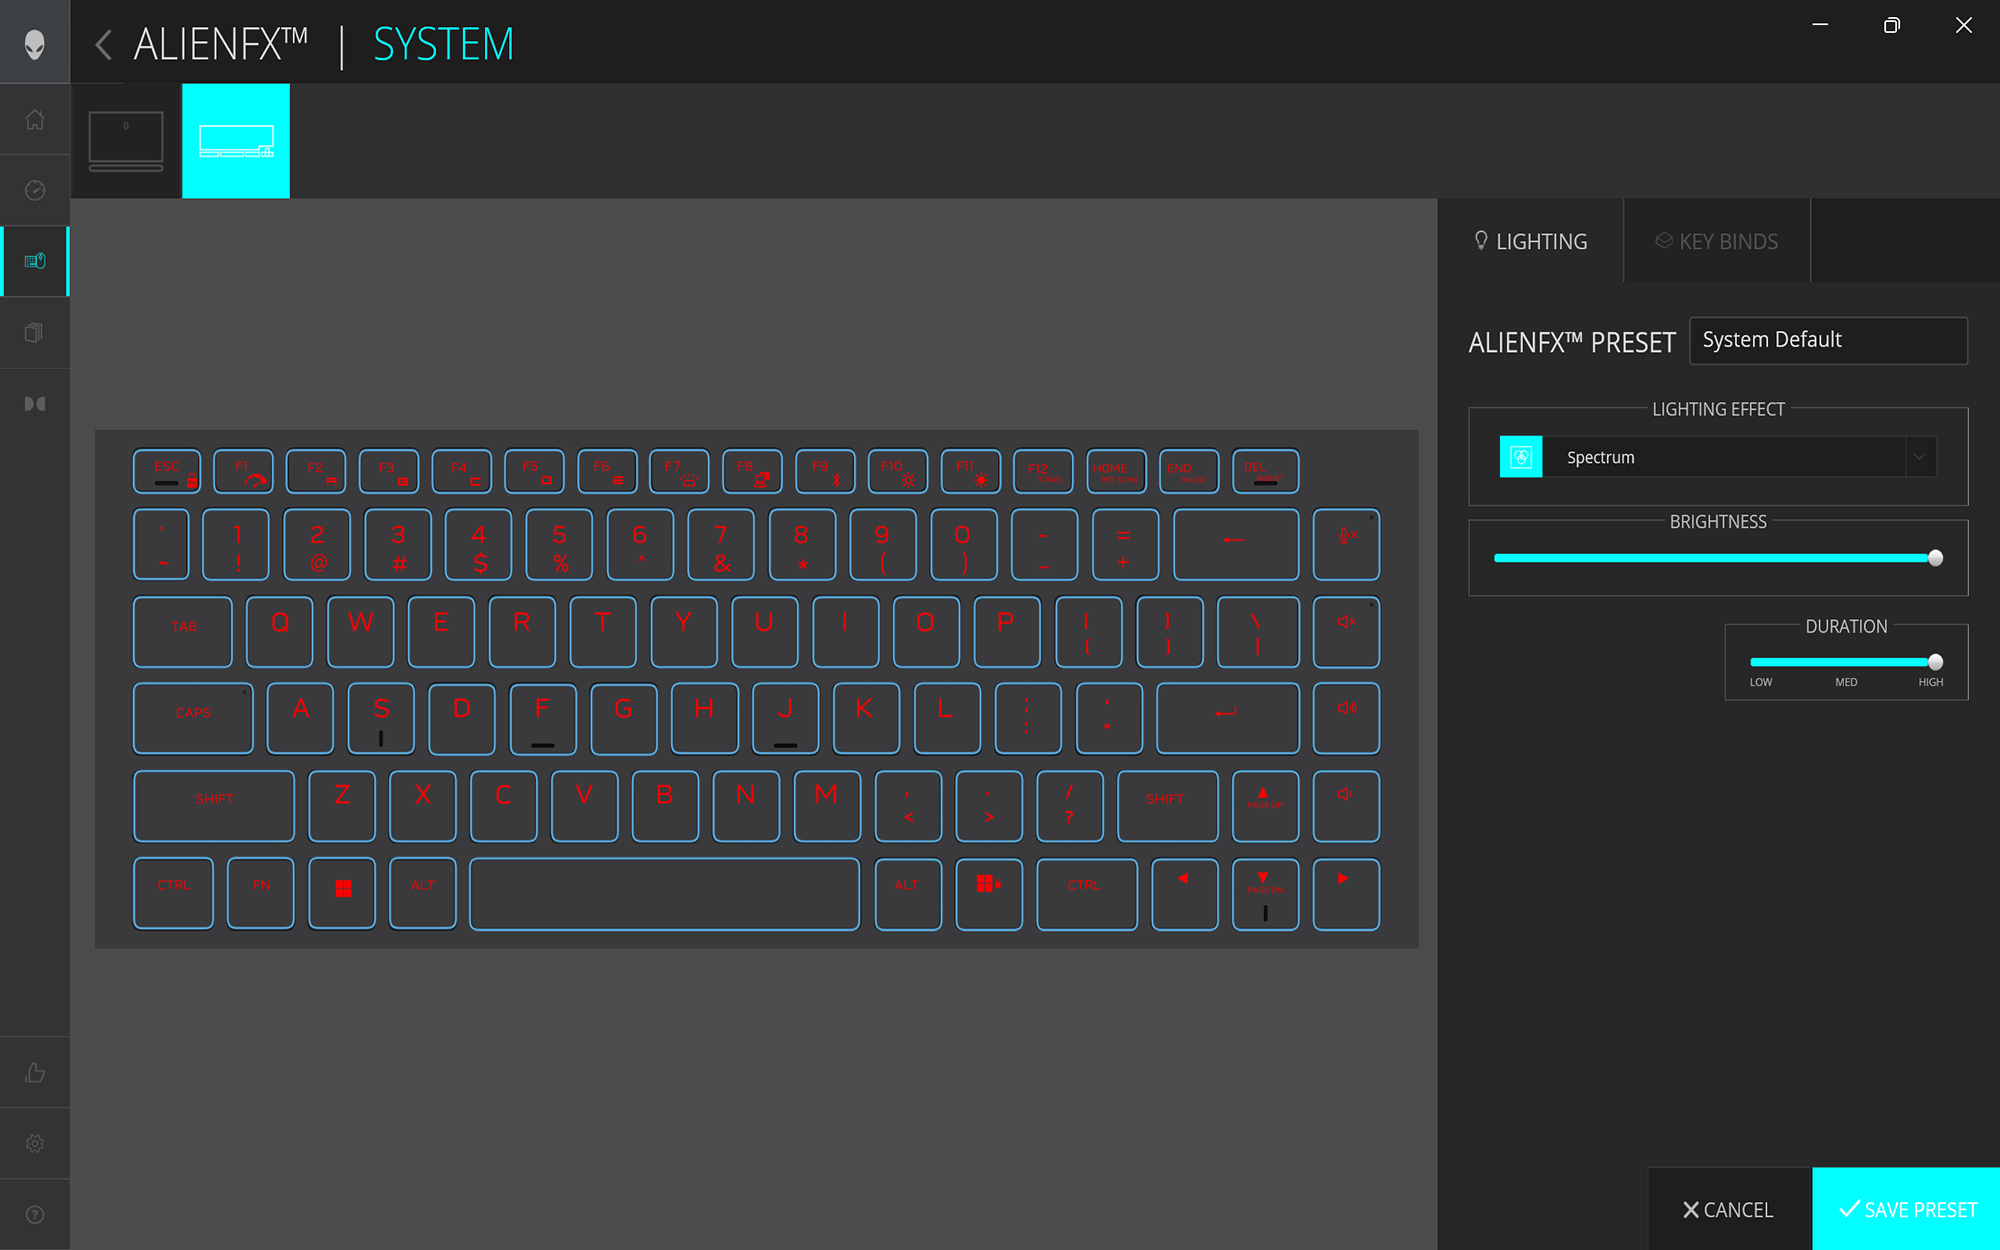The height and width of the screenshot is (1250, 2000).
Task: Click the library sidebar icon
Action: [35, 333]
